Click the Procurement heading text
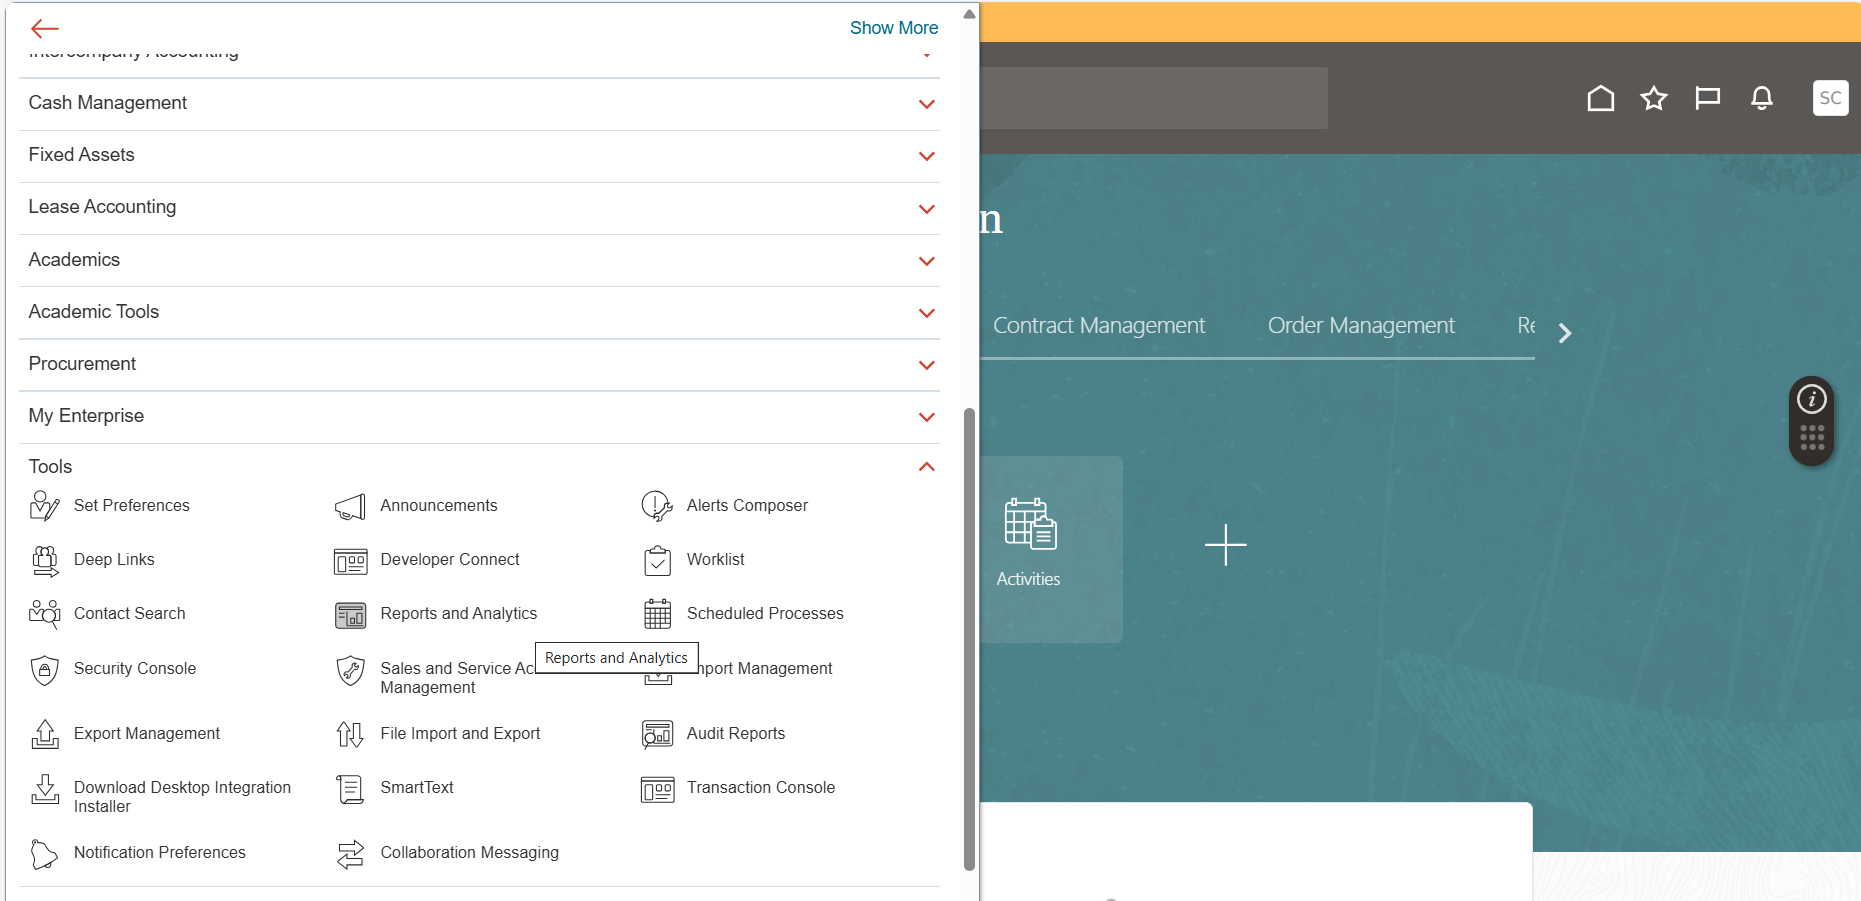The height and width of the screenshot is (901, 1861). 82,364
